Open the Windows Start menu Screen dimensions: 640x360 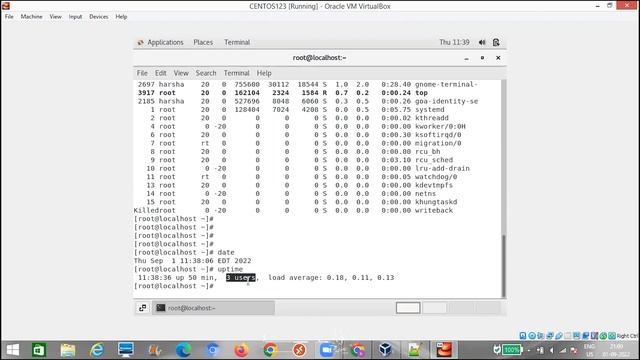click(12, 350)
